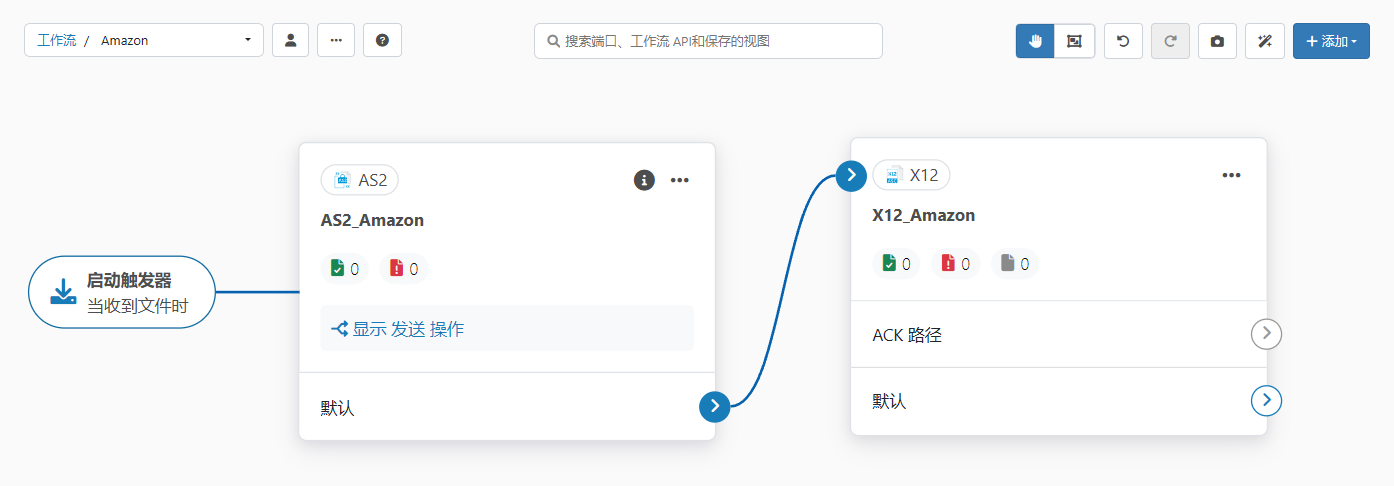This screenshot has height=486, width=1394.
Task: Open the X12_Amazon three-dot menu
Action: [x=1231, y=175]
